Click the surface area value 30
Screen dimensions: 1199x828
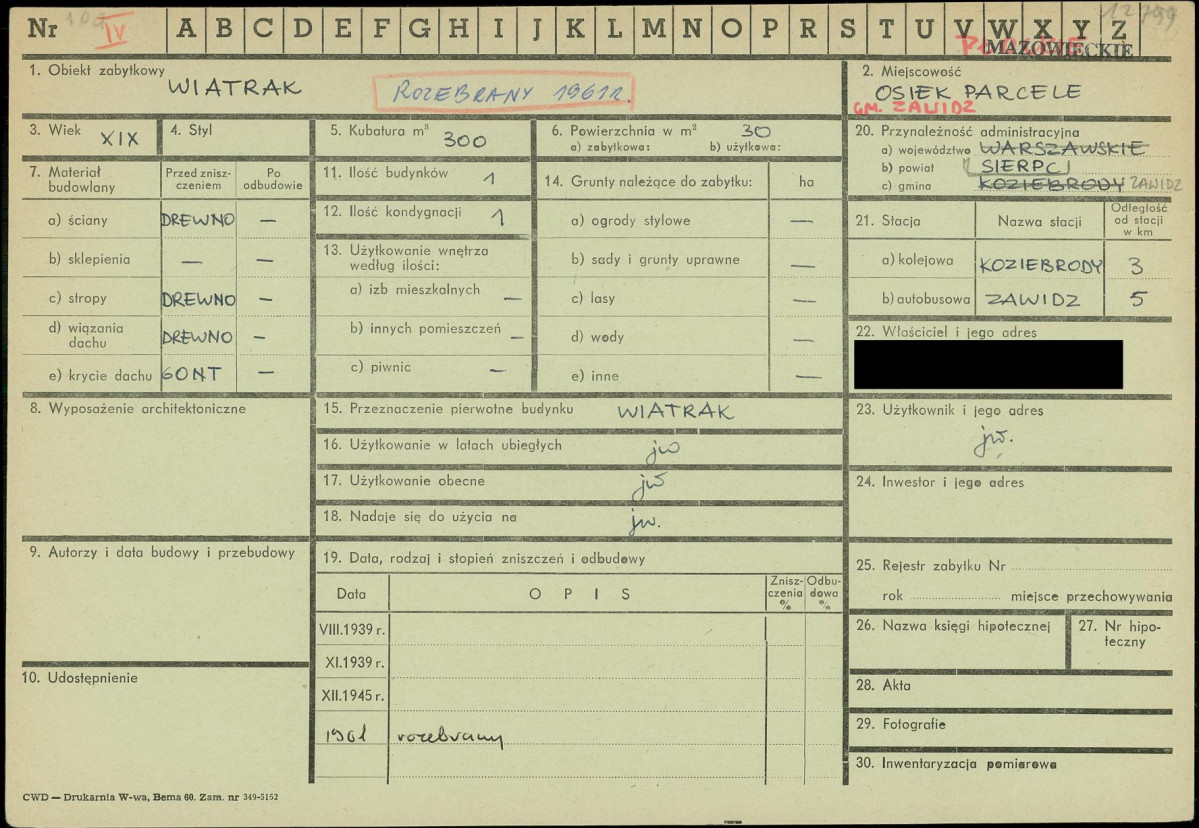[755, 132]
